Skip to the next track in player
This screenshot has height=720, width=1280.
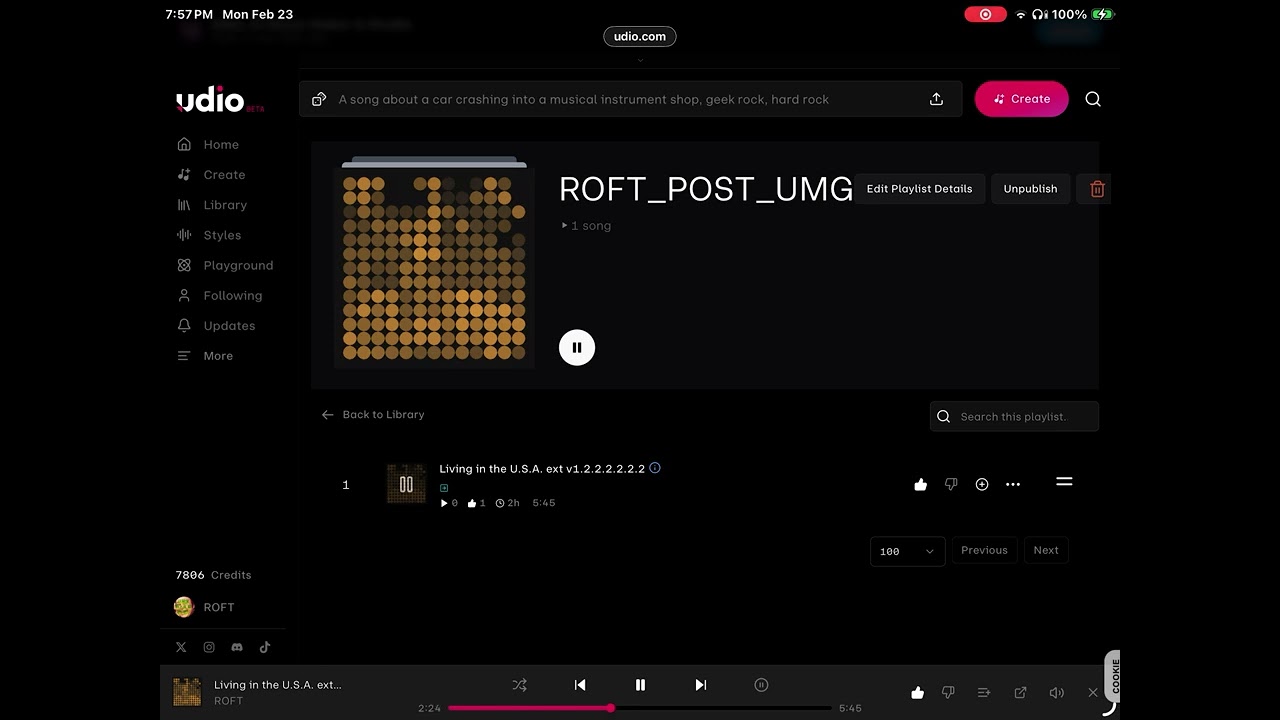click(x=700, y=685)
